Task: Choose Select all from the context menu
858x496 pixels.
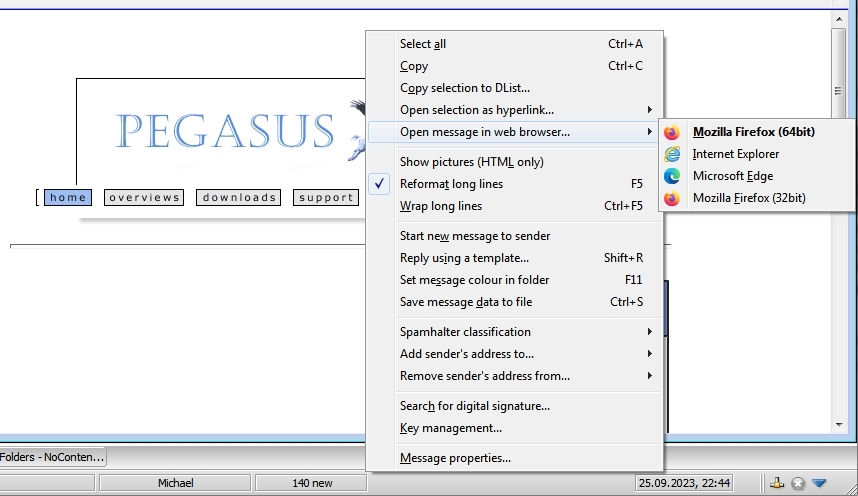Action: [422, 44]
